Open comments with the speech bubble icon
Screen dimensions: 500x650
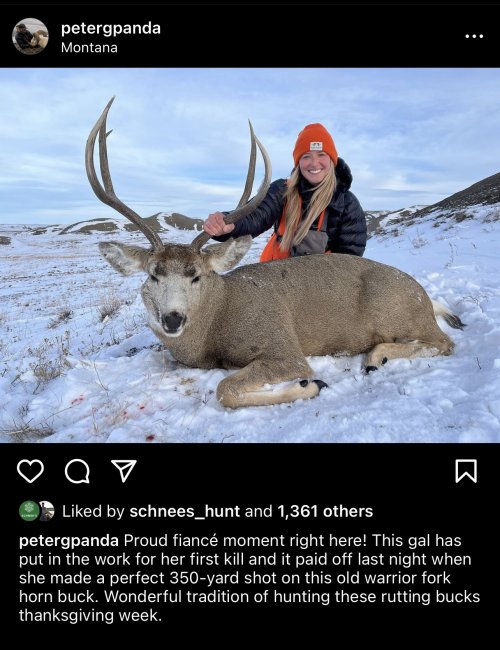tap(77, 471)
